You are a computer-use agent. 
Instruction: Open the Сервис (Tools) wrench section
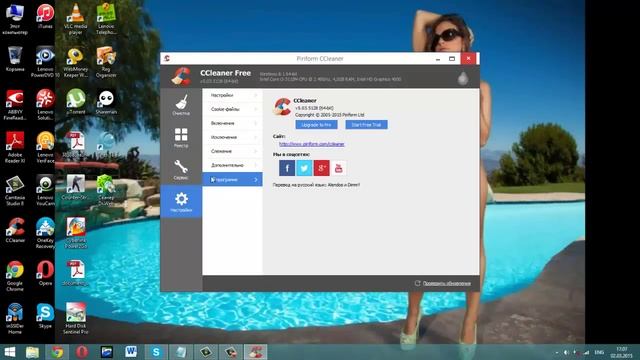point(181,169)
